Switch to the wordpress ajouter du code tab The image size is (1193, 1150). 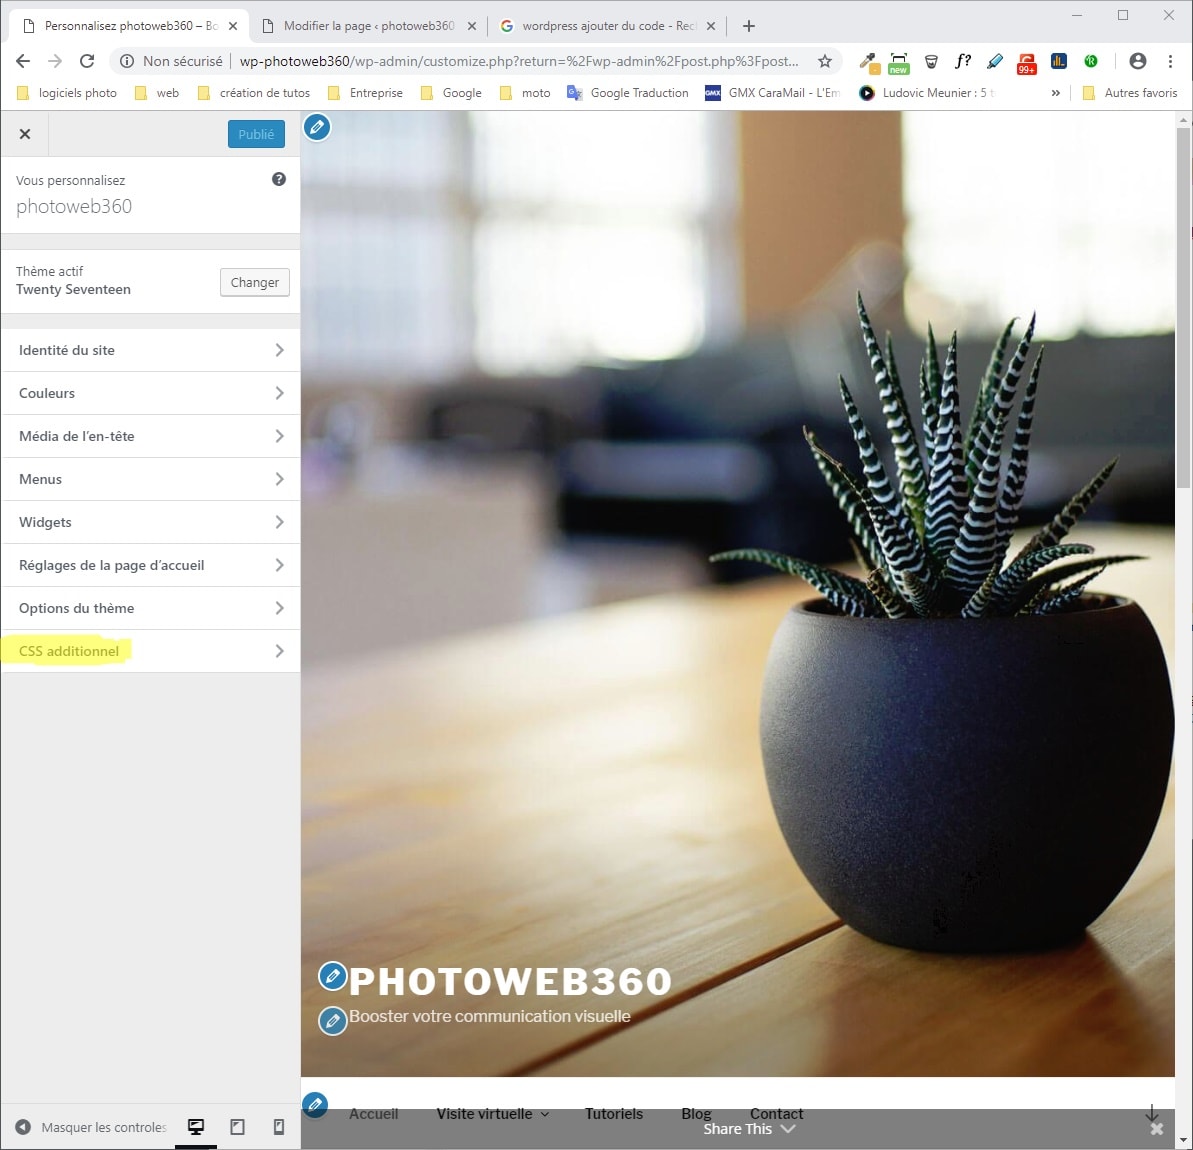tap(609, 26)
